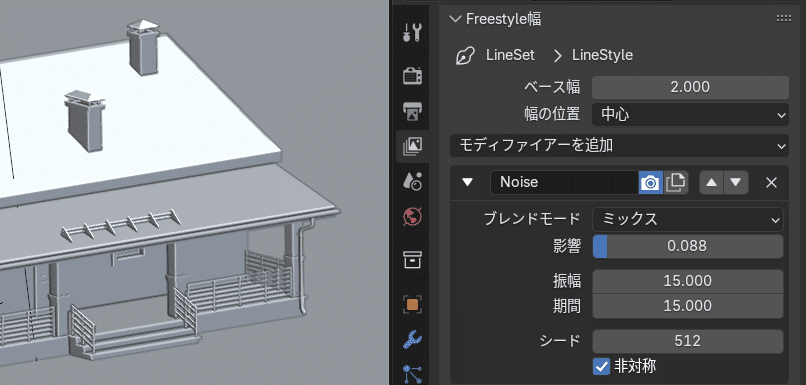
Task: Open the View Layer properties tab
Action: point(412,146)
